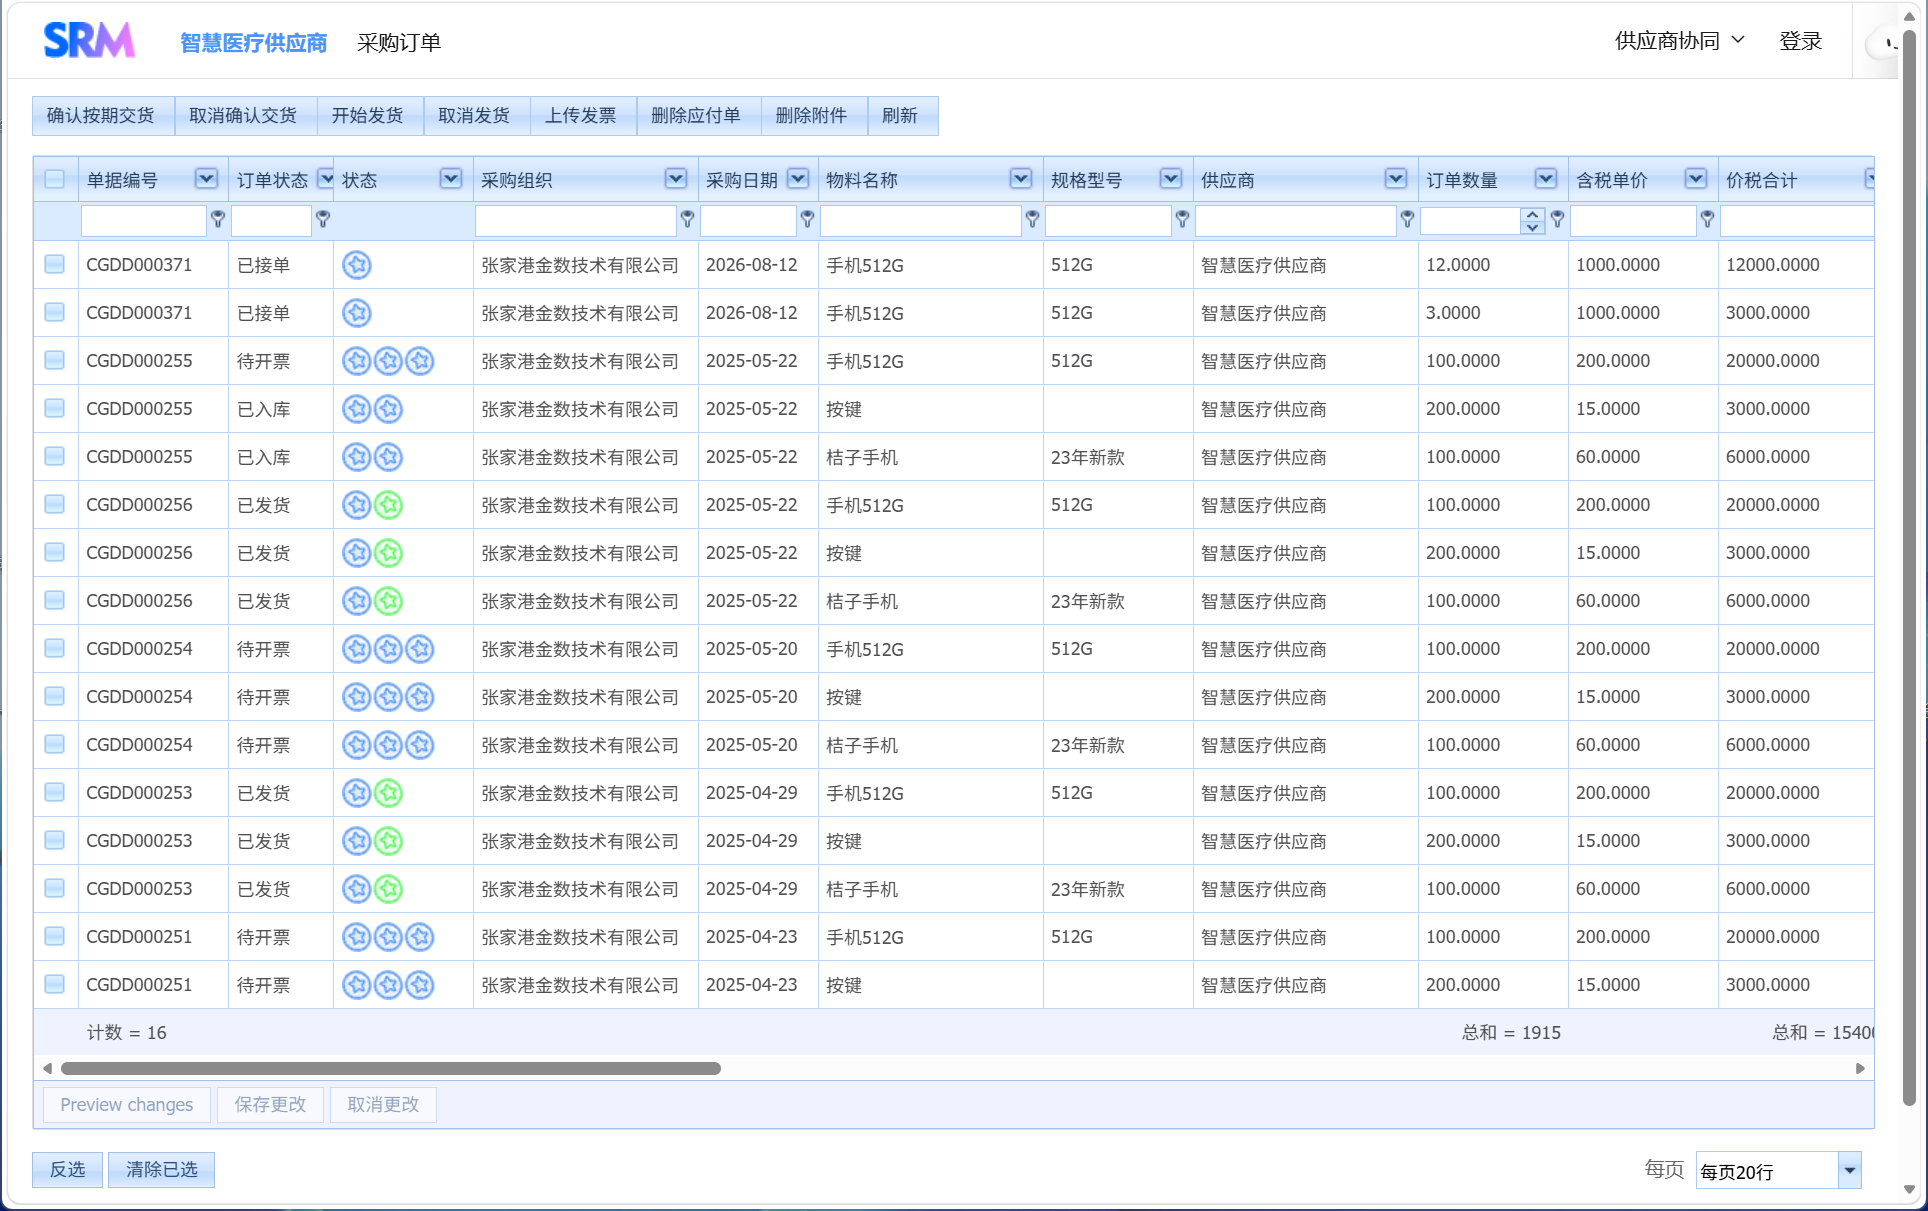The height and width of the screenshot is (1211, 1928).
Task: Click the scroll-left arrow of horizontal scrollbar
Action: [x=47, y=1068]
